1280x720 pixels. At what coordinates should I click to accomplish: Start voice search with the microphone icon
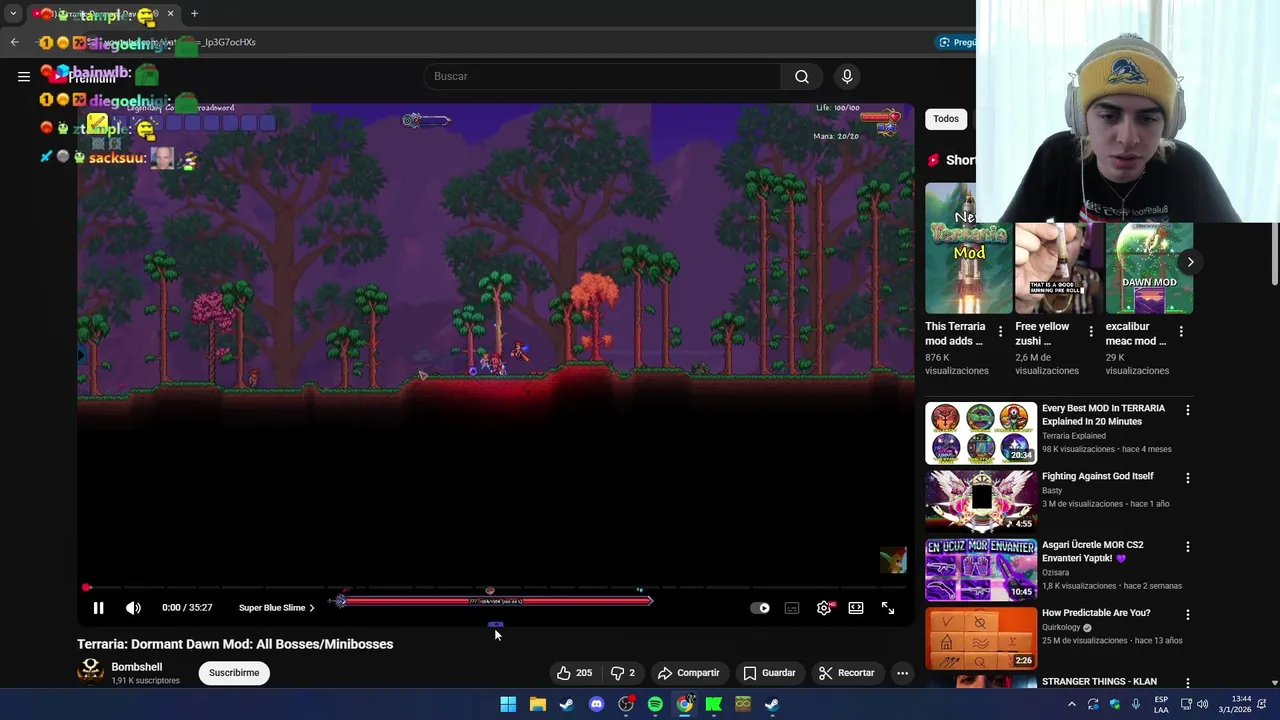tap(847, 76)
